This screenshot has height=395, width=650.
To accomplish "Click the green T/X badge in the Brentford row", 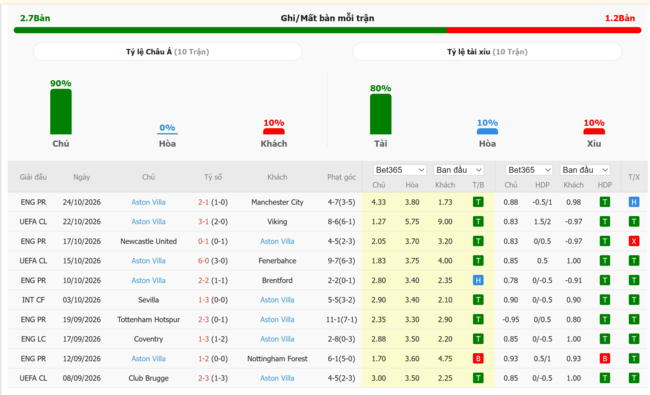I will pyautogui.click(x=633, y=280).
